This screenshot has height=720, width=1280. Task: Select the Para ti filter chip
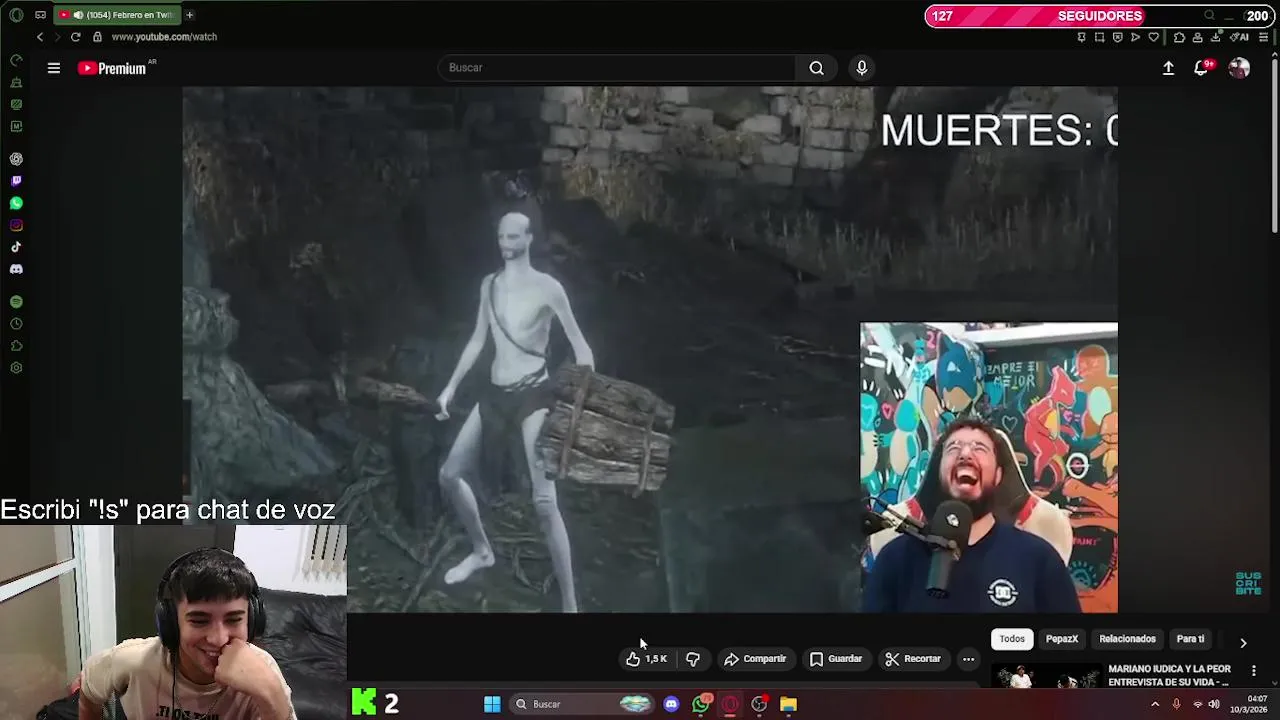click(x=1190, y=639)
